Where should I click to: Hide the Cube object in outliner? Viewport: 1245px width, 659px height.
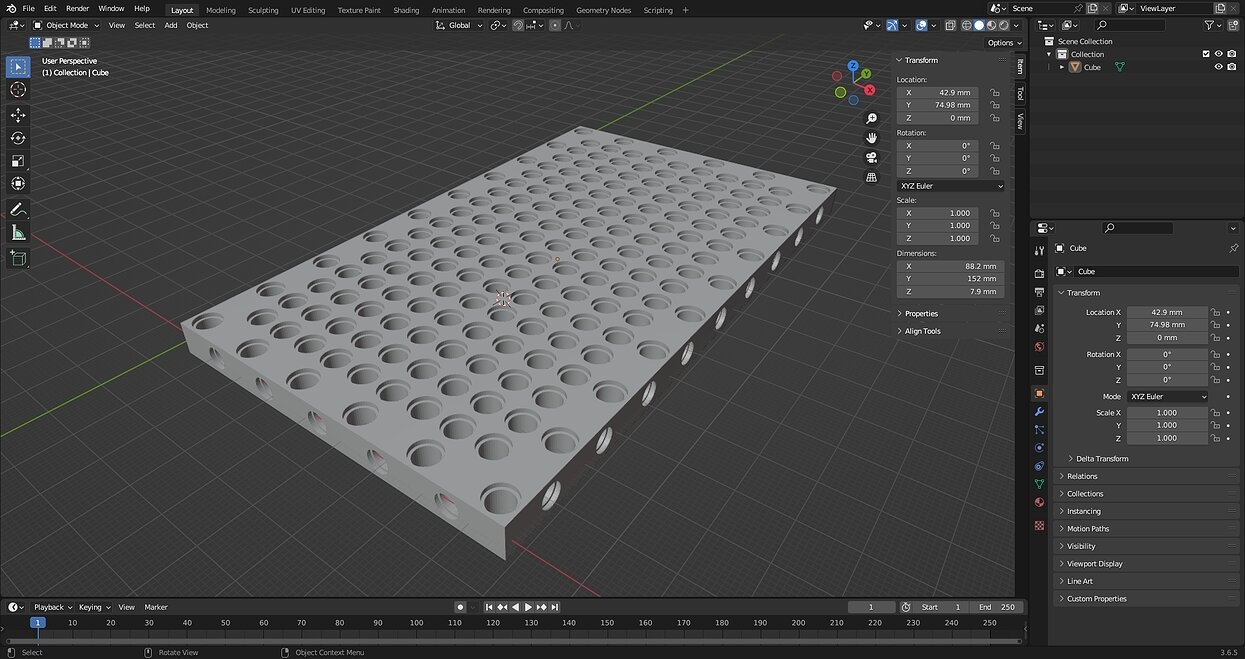(x=1218, y=67)
